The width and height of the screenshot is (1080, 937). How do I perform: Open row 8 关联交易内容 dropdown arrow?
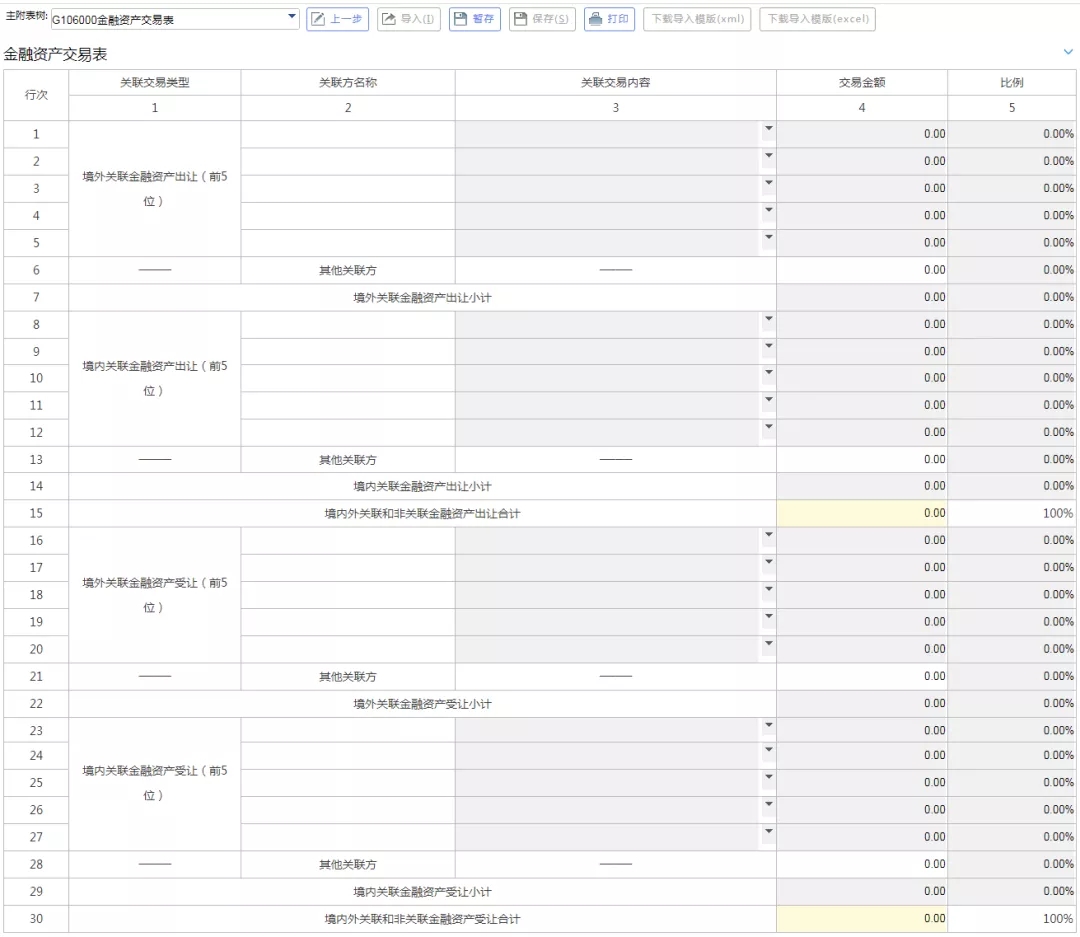tap(768, 319)
